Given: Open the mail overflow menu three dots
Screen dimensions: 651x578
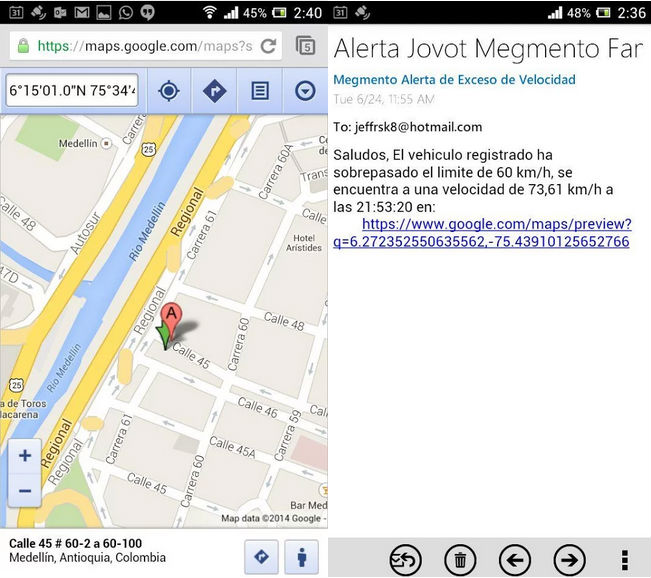Looking at the screenshot, I should click(x=624, y=560).
